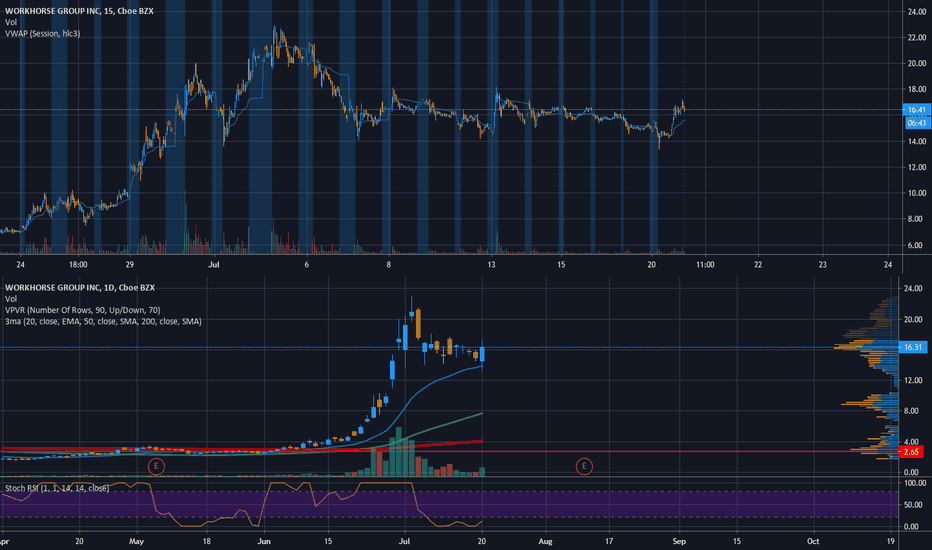Click the Stoch RSI indicator label
The image size is (932, 550).
click(x=57, y=488)
